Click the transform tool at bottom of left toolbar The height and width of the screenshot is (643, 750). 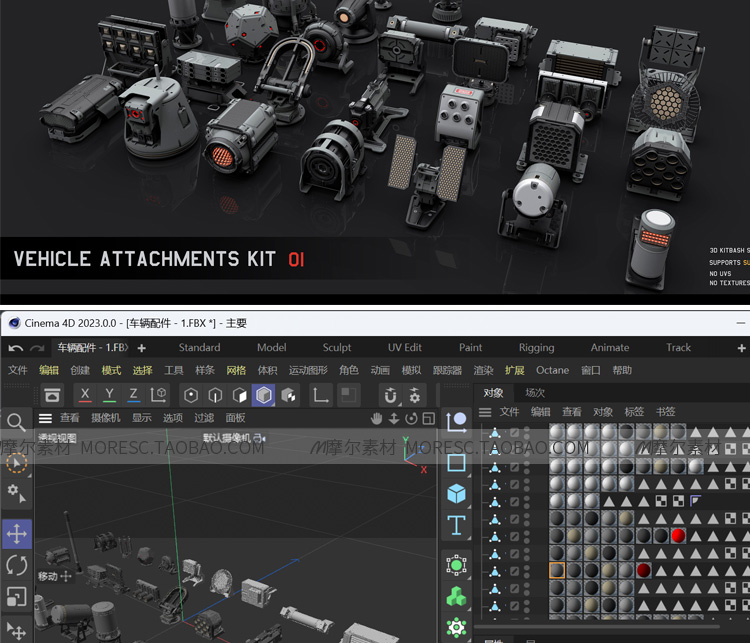pyautogui.click(x=16, y=630)
